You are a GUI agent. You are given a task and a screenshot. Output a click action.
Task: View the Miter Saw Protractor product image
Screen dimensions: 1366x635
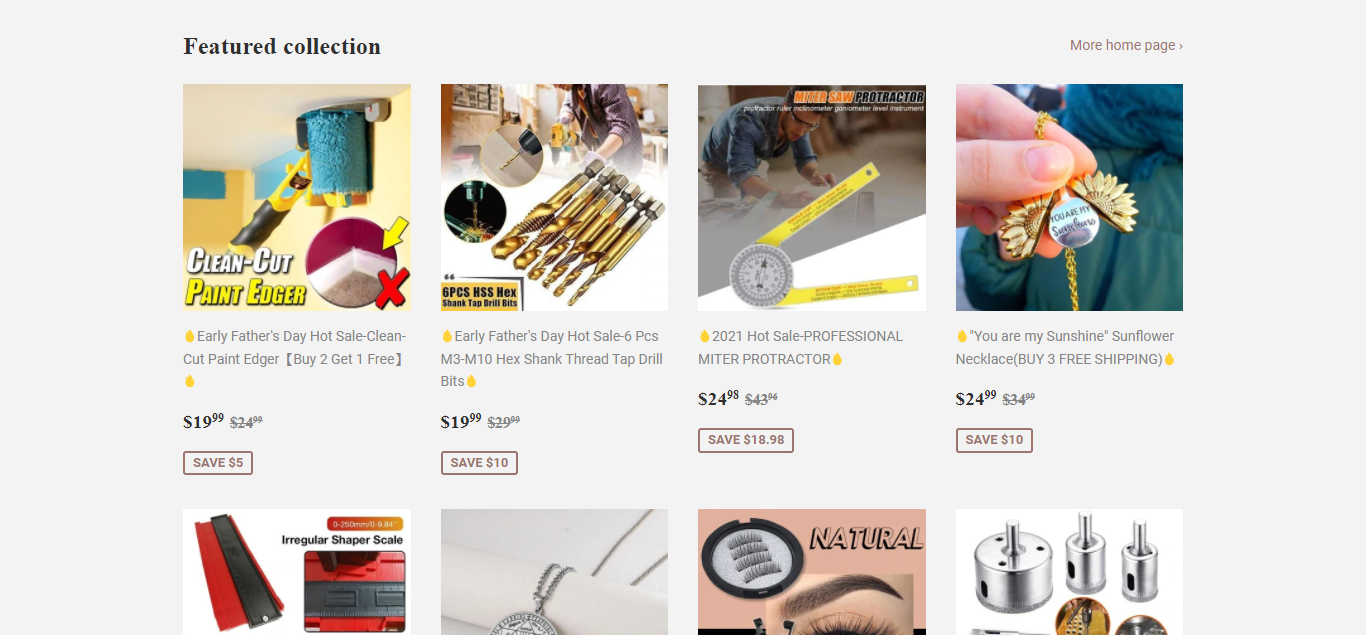coord(812,197)
